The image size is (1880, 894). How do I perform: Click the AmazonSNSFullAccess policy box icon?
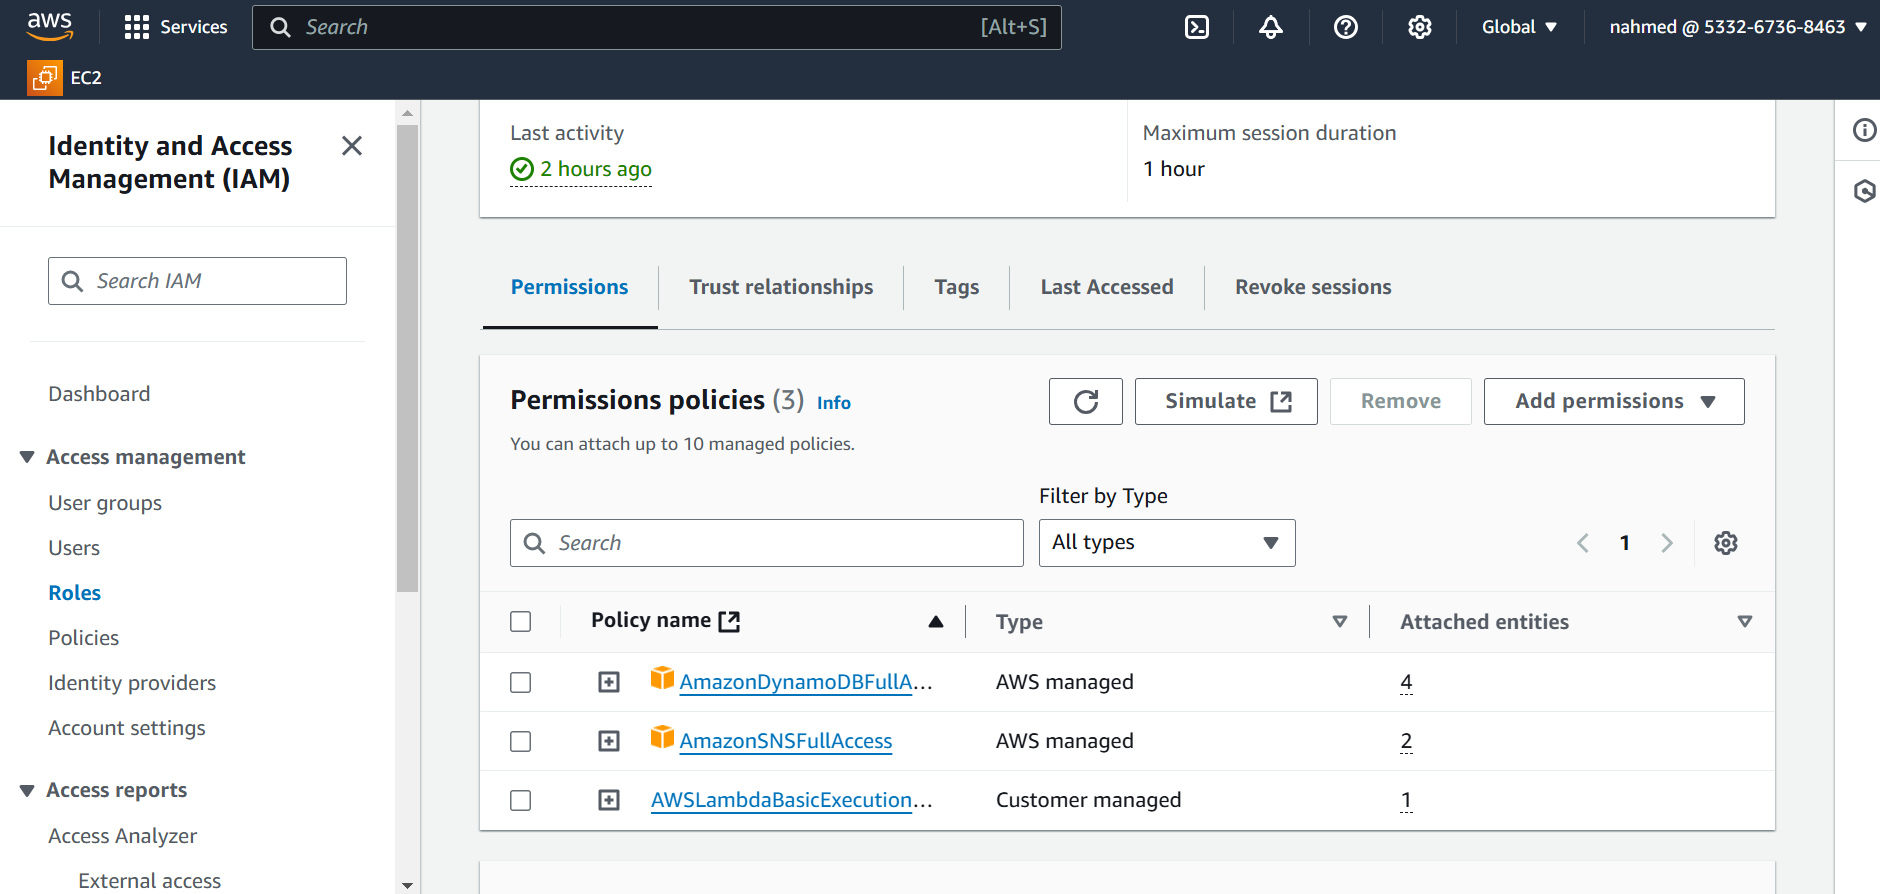662,738
